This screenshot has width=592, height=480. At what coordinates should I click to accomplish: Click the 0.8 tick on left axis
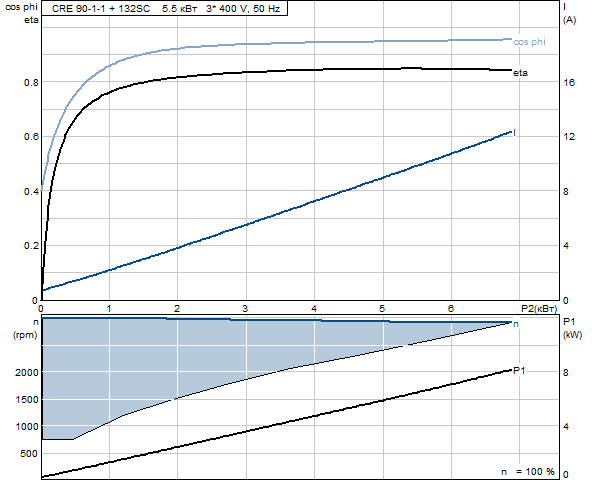31,82
